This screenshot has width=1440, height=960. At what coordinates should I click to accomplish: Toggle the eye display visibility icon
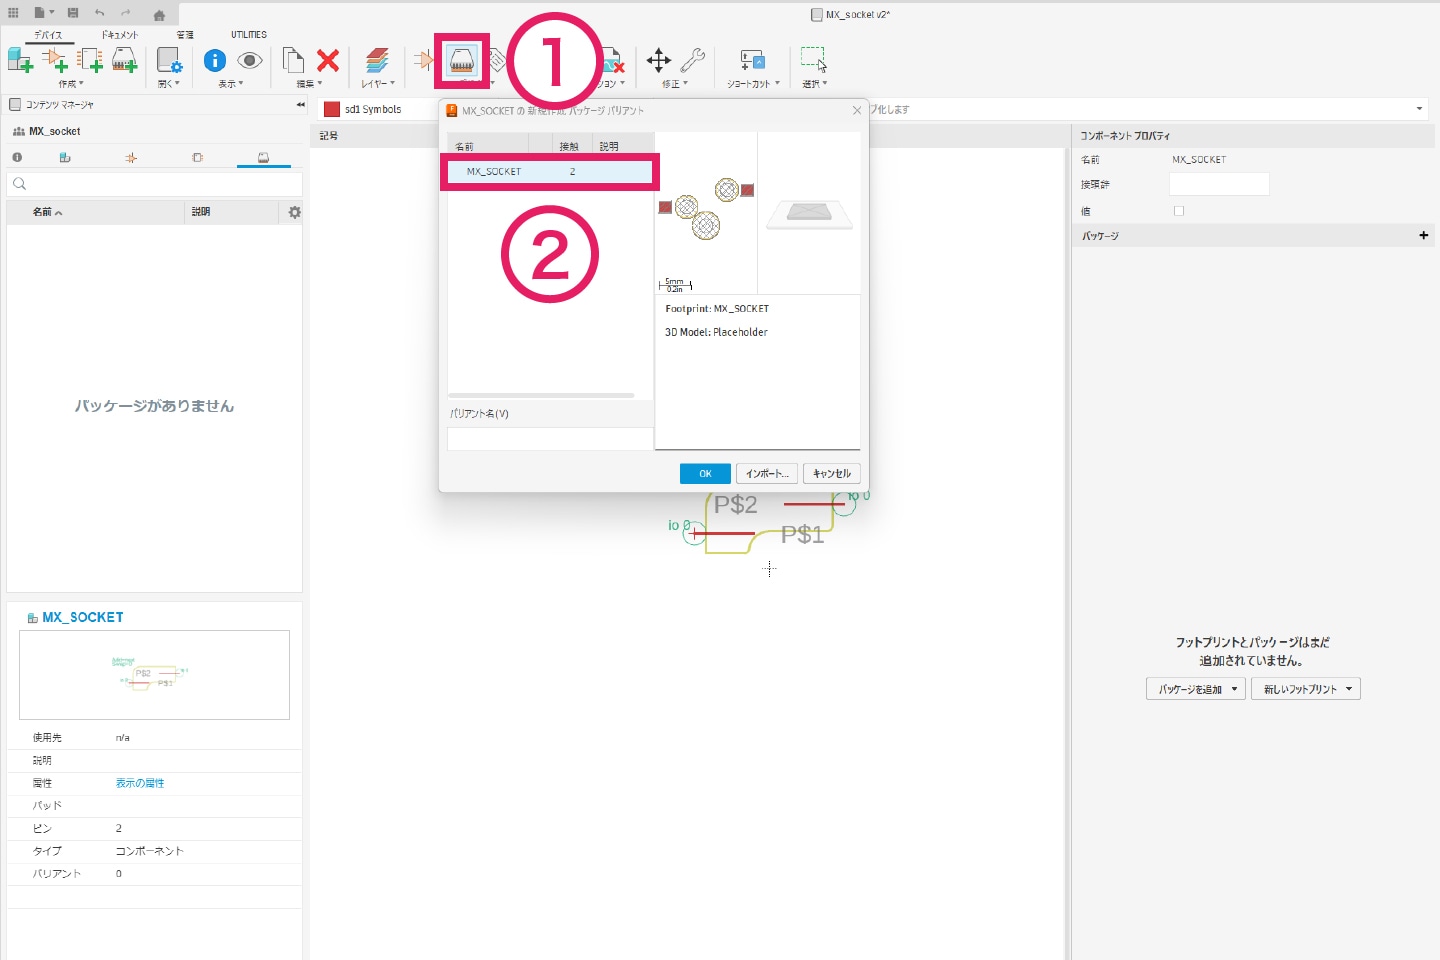(x=249, y=61)
